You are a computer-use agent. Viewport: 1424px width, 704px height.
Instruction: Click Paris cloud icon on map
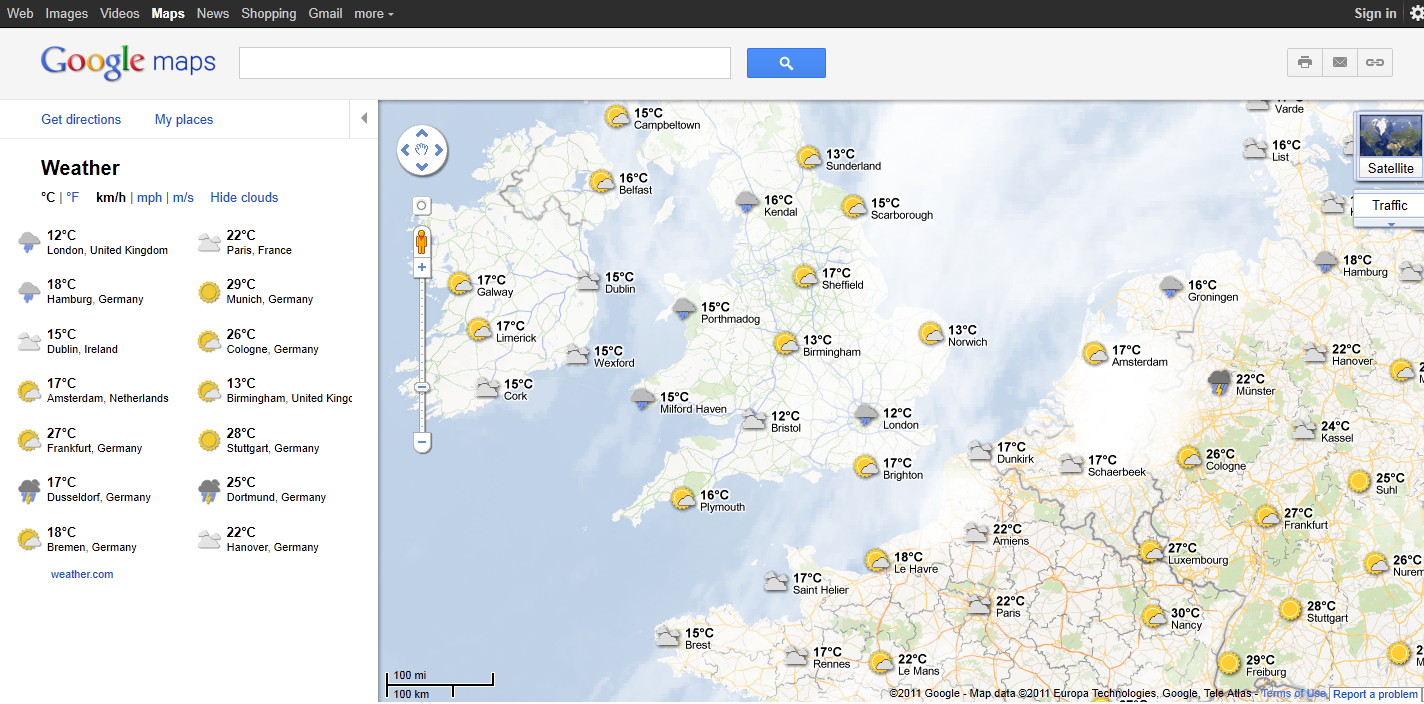(979, 605)
